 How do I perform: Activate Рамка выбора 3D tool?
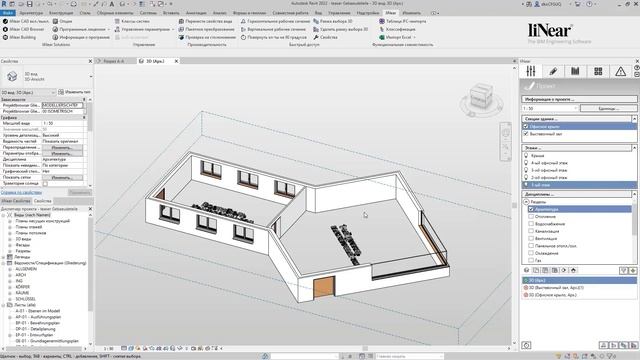coord(333,21)
